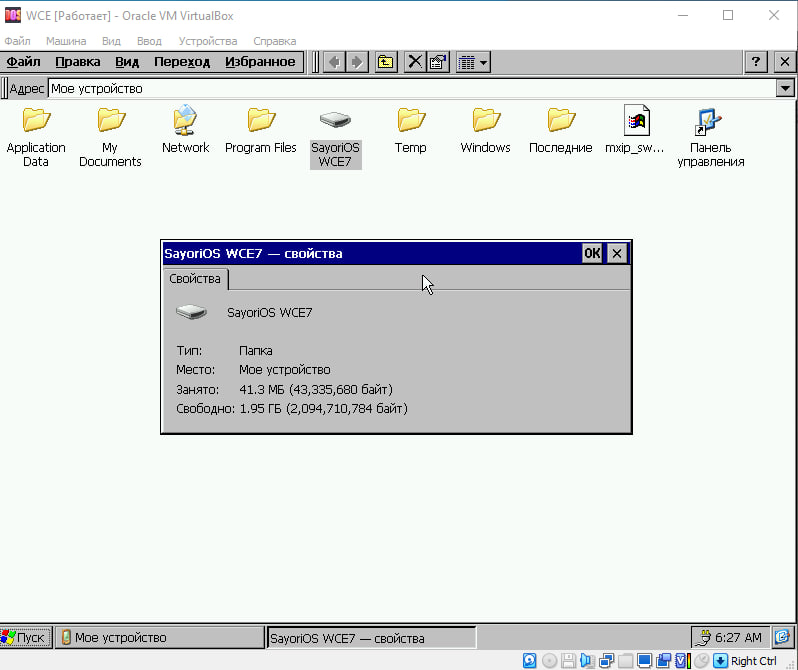Click VirtualBox audio status icon

click(587, 660)
